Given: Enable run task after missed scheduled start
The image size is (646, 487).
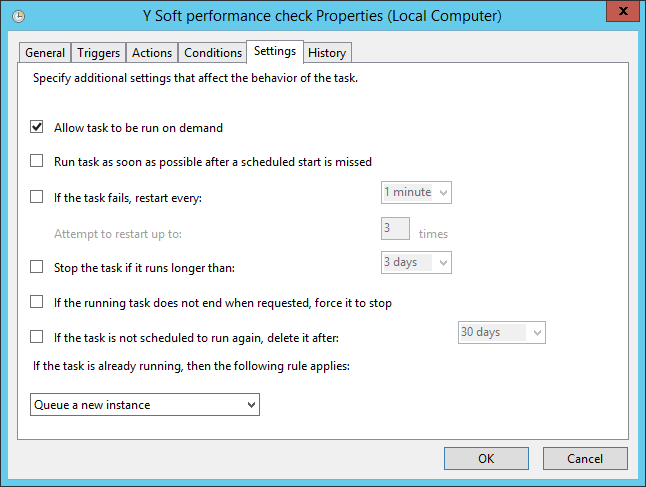Looking at the screenshot, I should click(x=37, y=161).
